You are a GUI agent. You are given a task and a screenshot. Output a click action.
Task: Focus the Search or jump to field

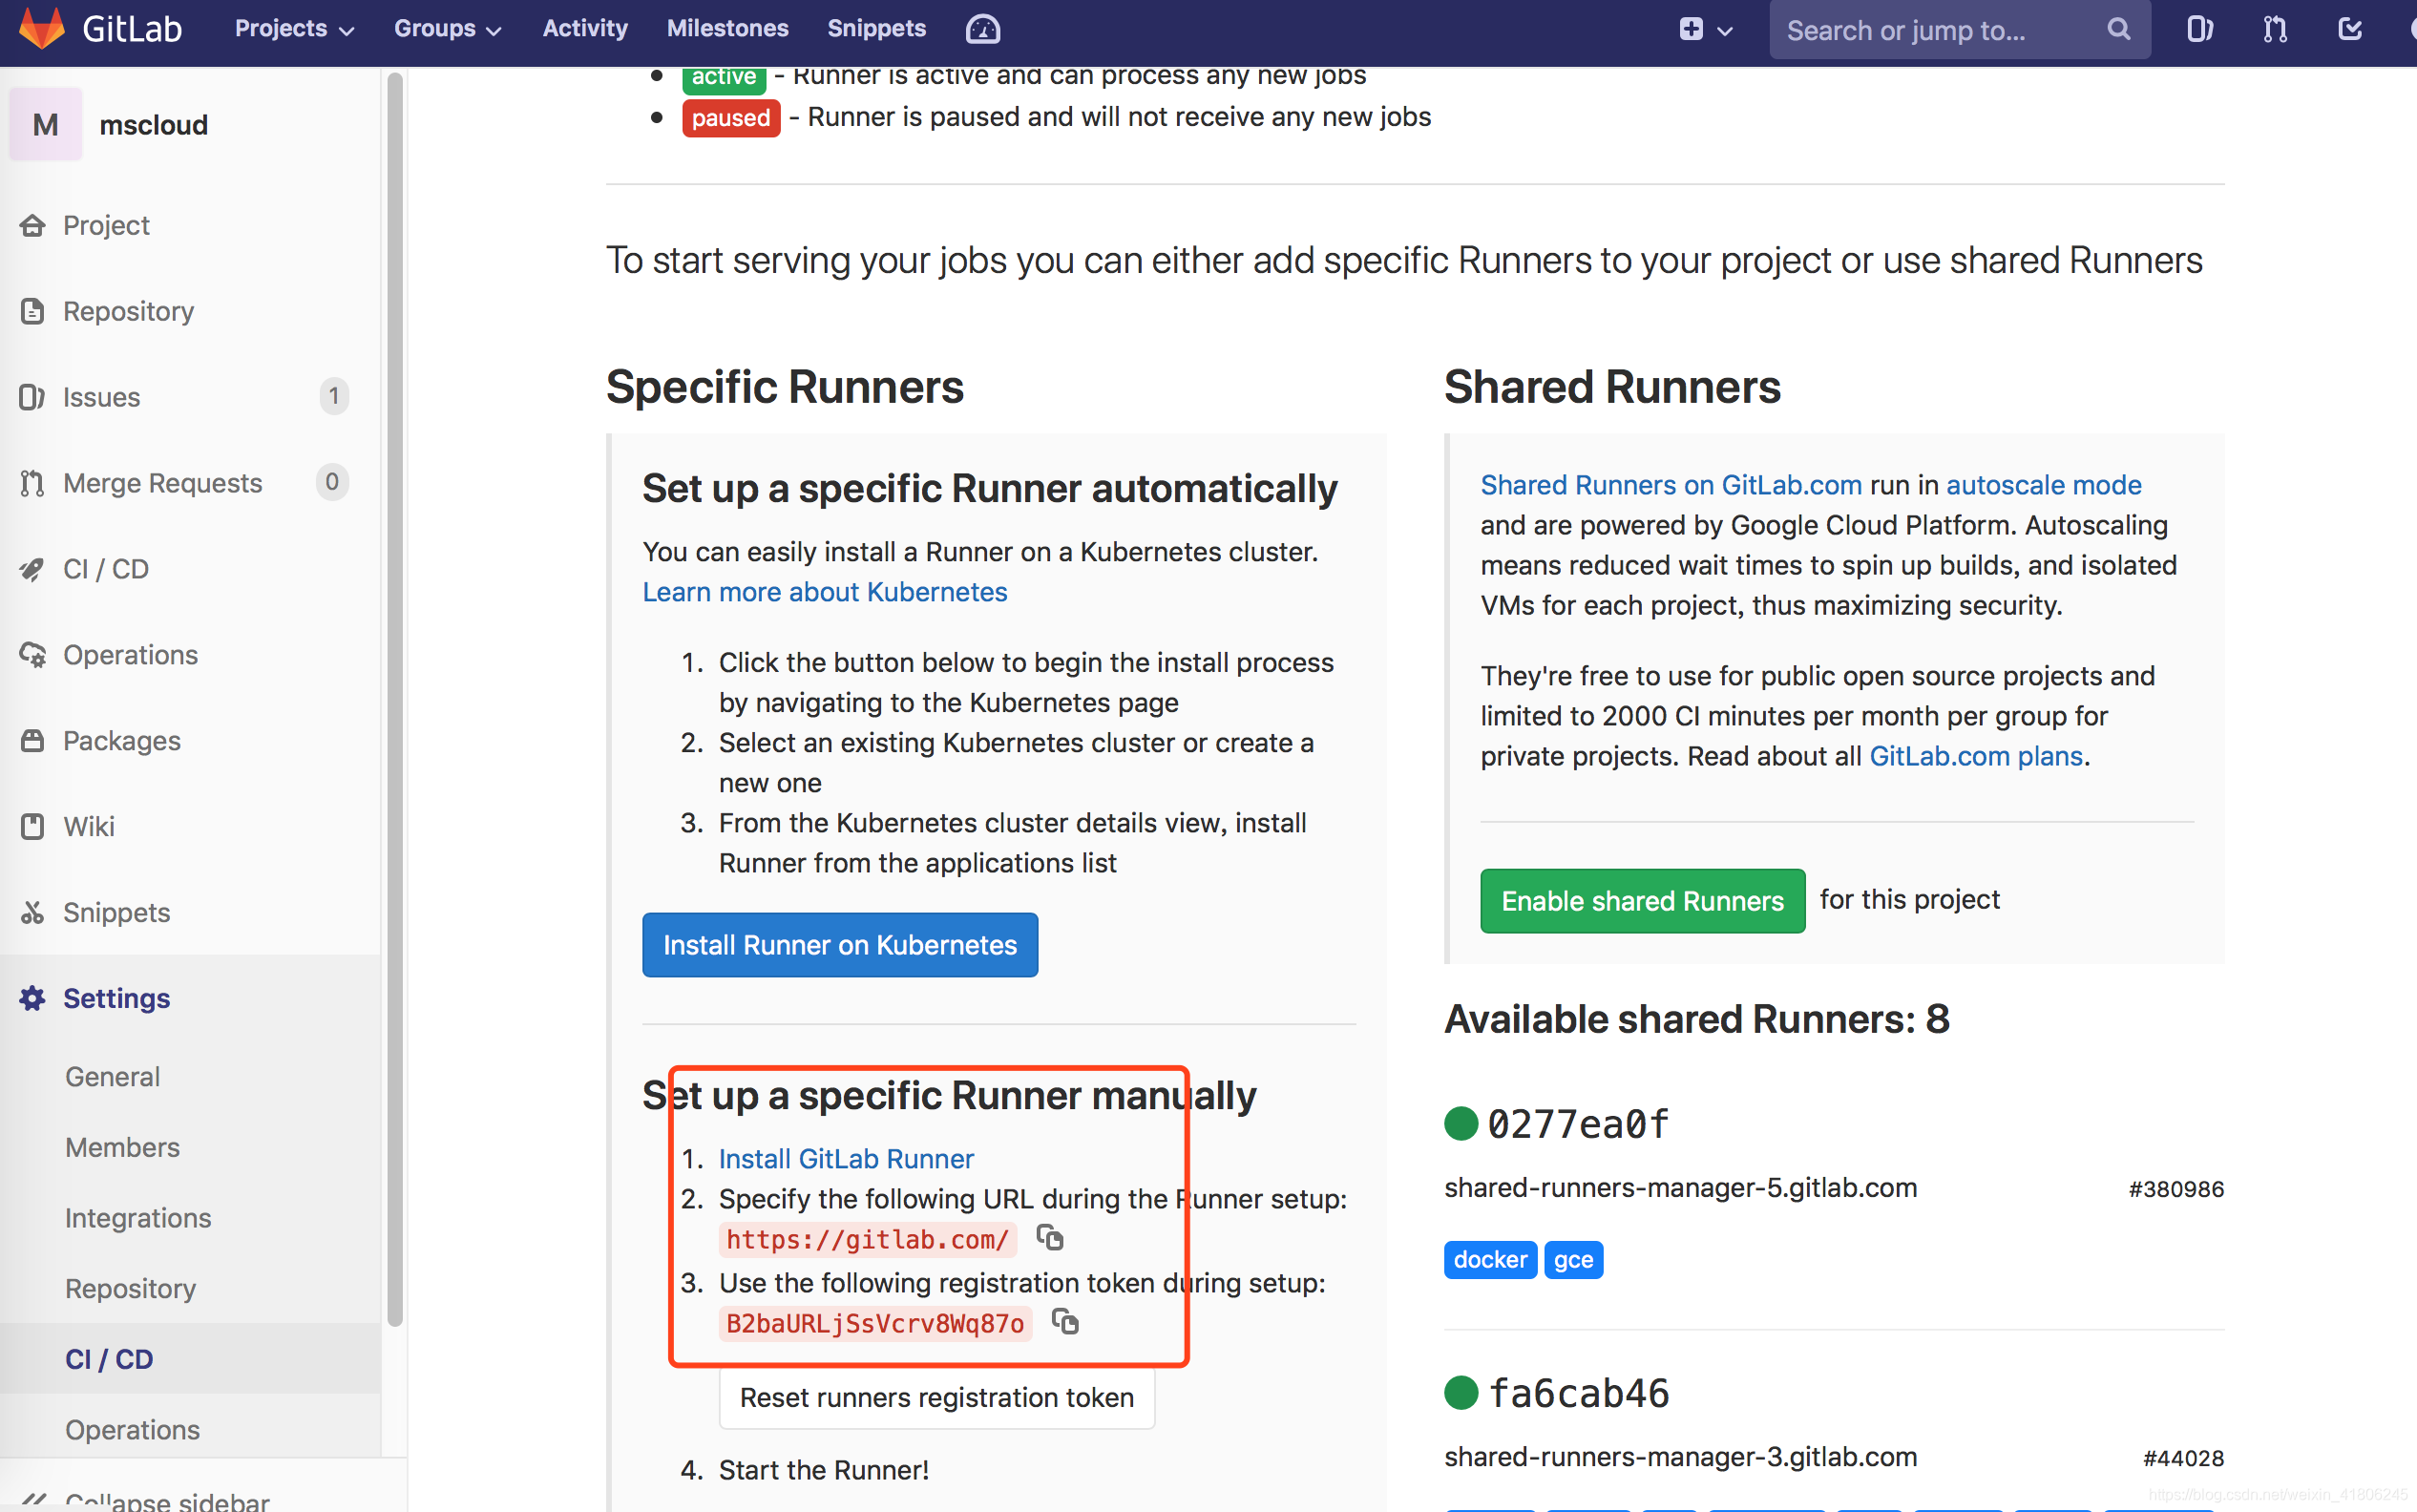coord(1959,30)
